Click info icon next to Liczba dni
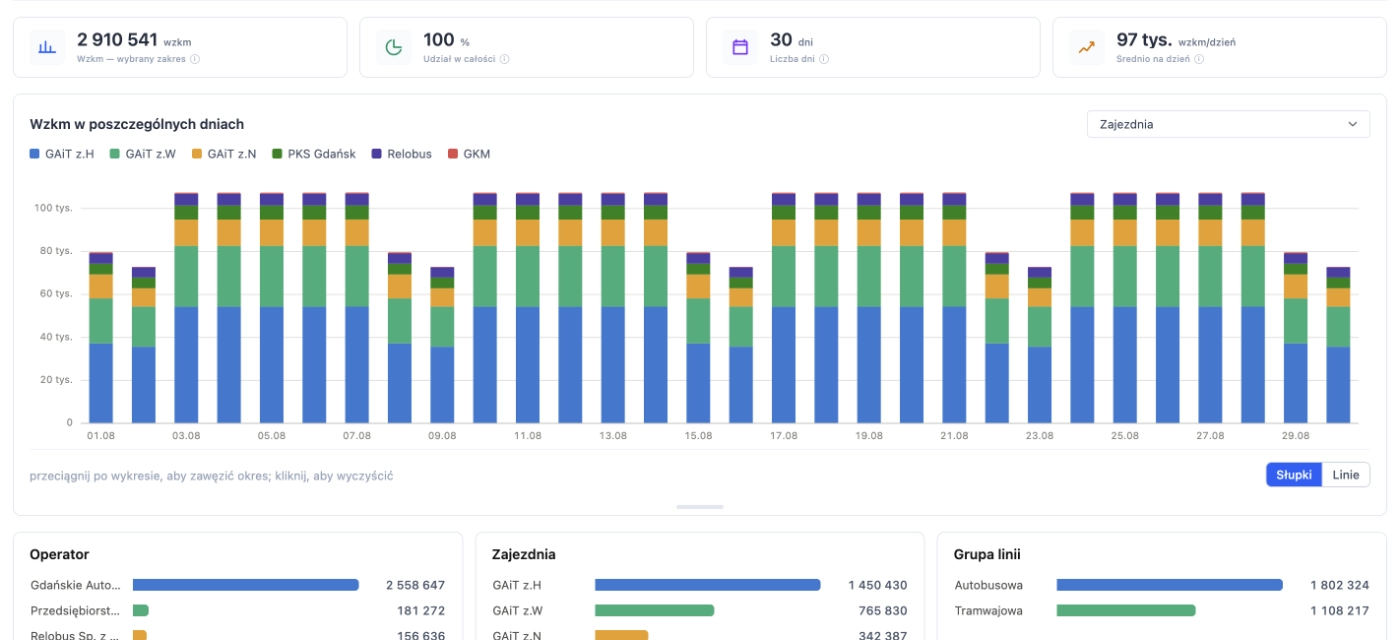Image resolution: width=1400 pixels, height=640 pixels. click(824, 59)
